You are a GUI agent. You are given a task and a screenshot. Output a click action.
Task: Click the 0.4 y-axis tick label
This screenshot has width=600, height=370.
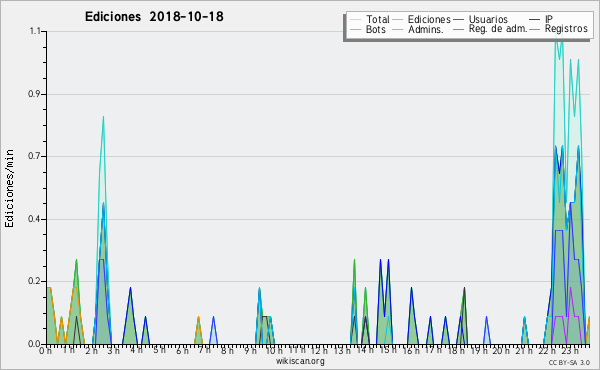tap(34, 219)
